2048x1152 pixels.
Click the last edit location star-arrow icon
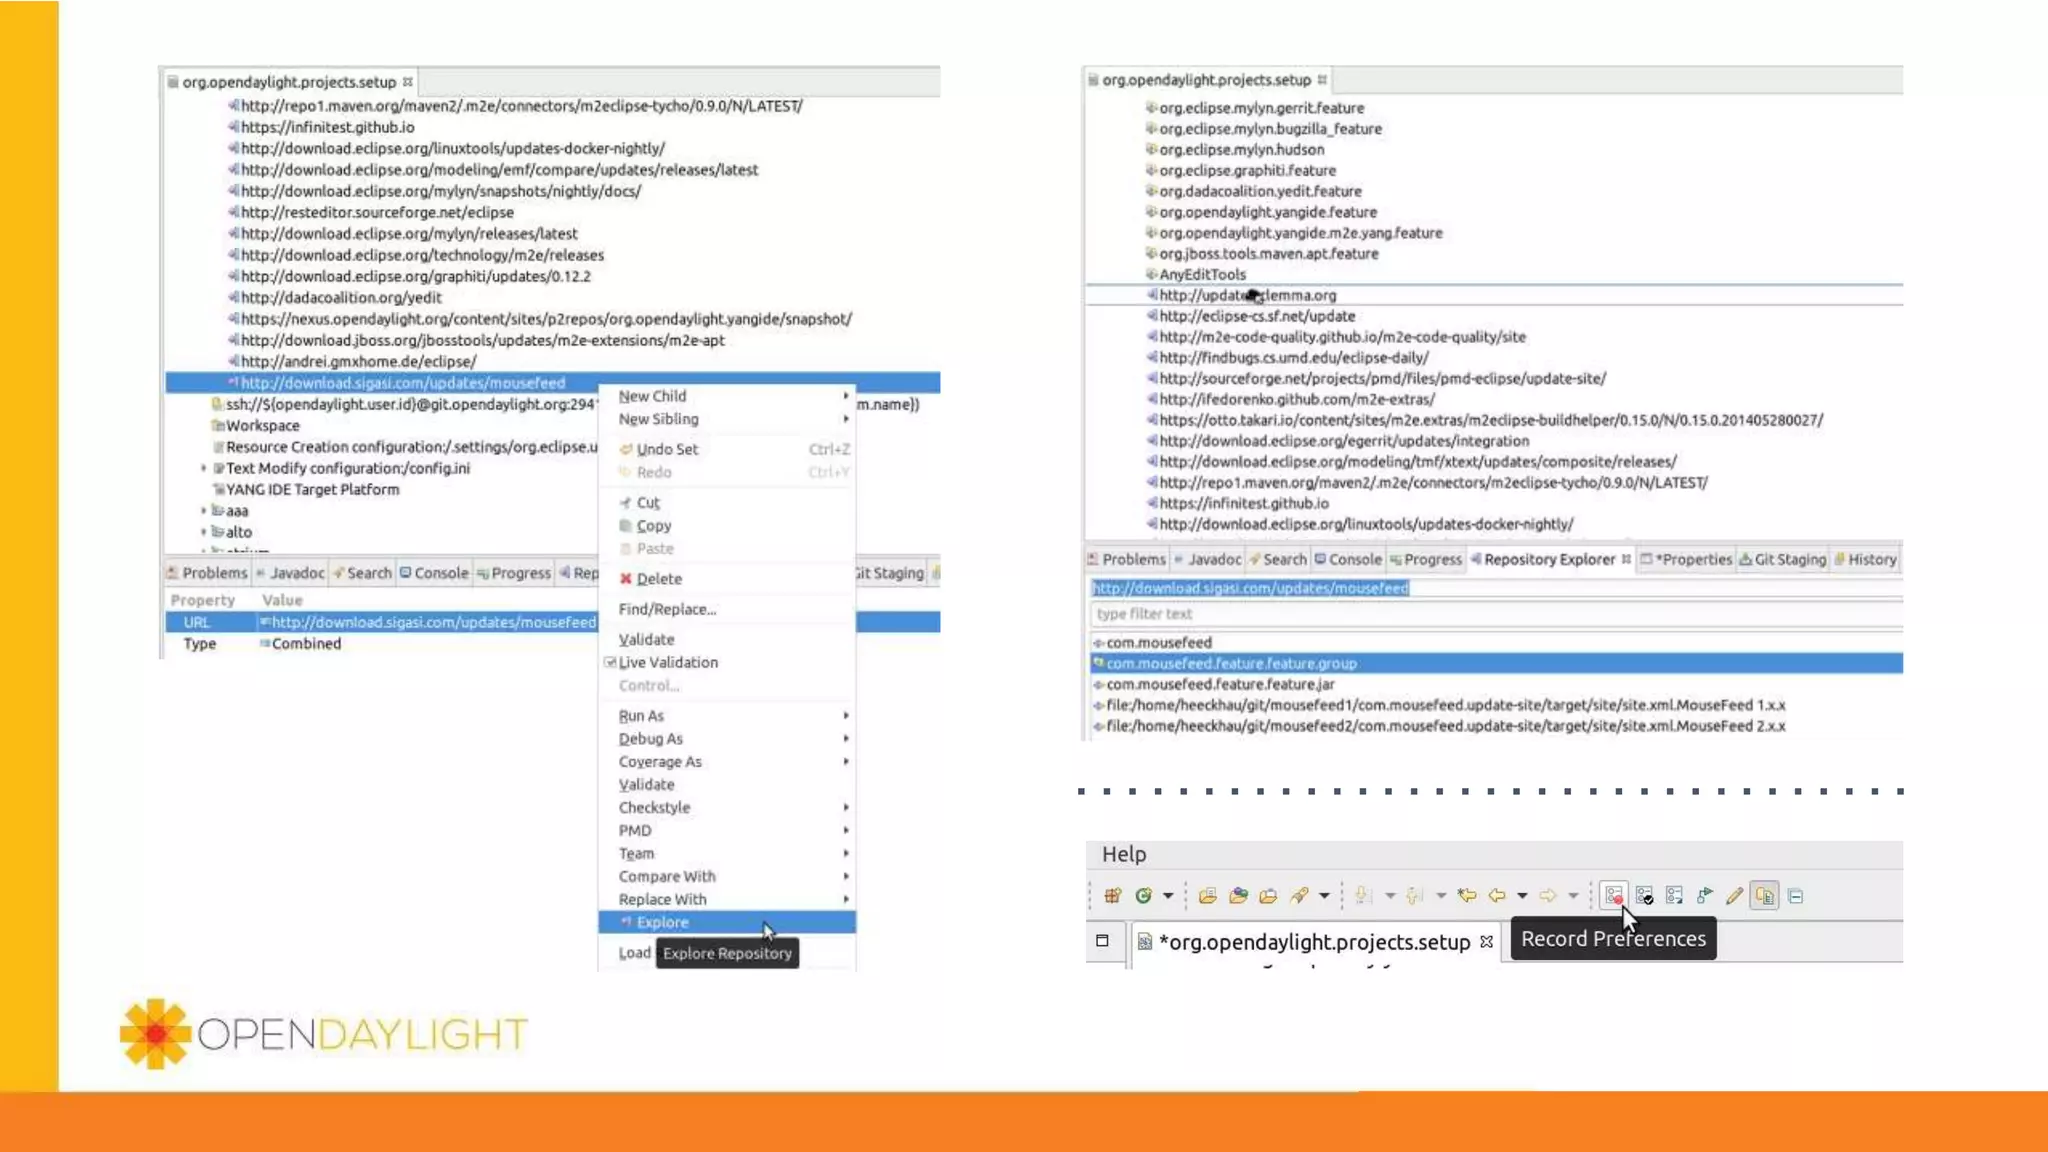(x=1467, y=896)
